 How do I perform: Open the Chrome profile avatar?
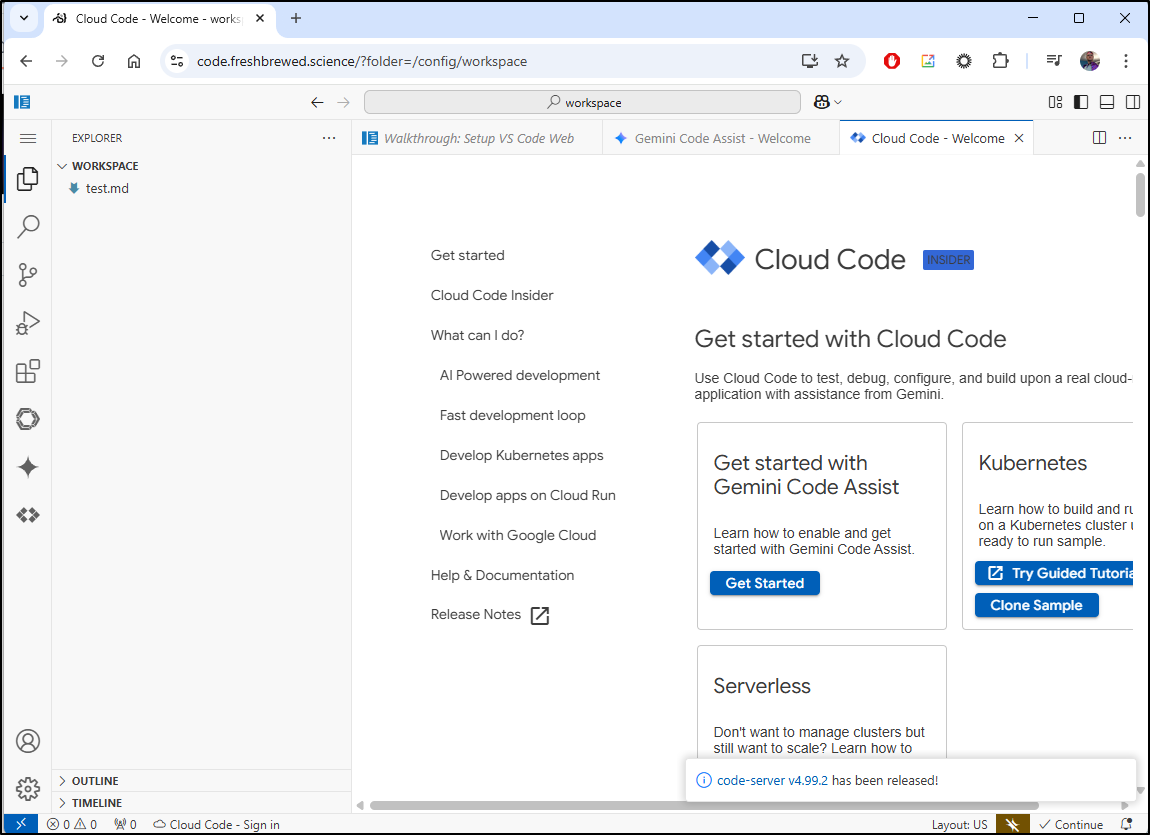click(1090, 62)
